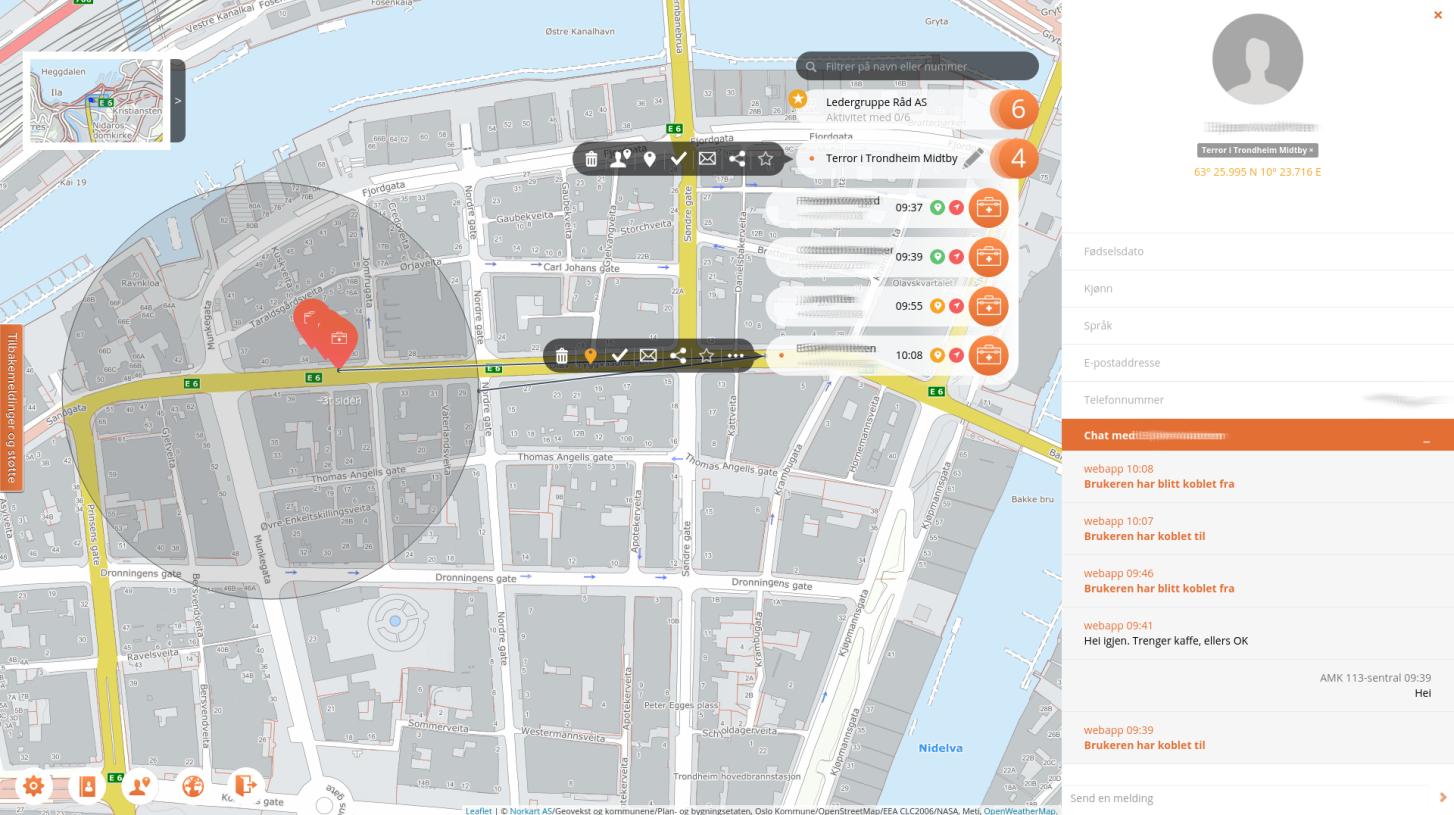Click the log out door icon
The height and width of the screenshot is (815, 1454).
[x=245, y=786]
